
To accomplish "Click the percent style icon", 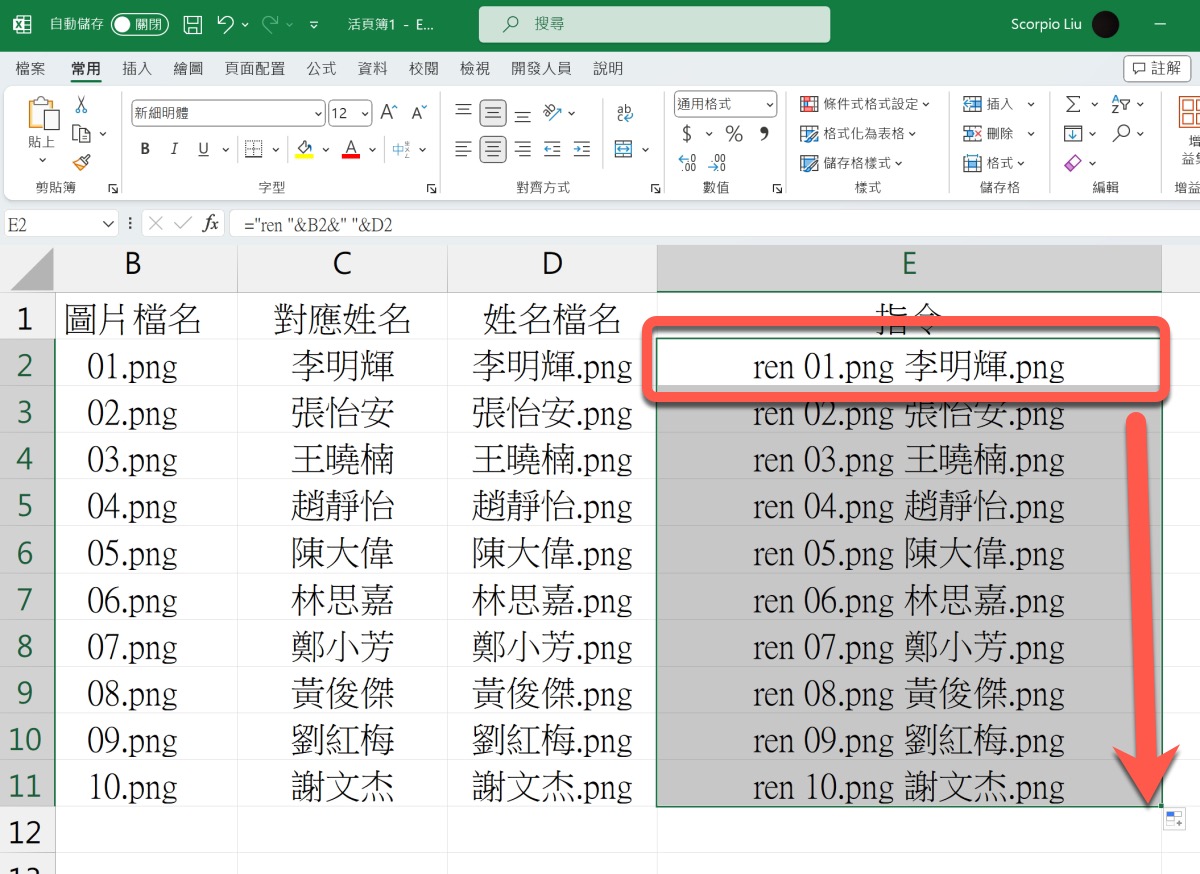I will tap(734, 134).
